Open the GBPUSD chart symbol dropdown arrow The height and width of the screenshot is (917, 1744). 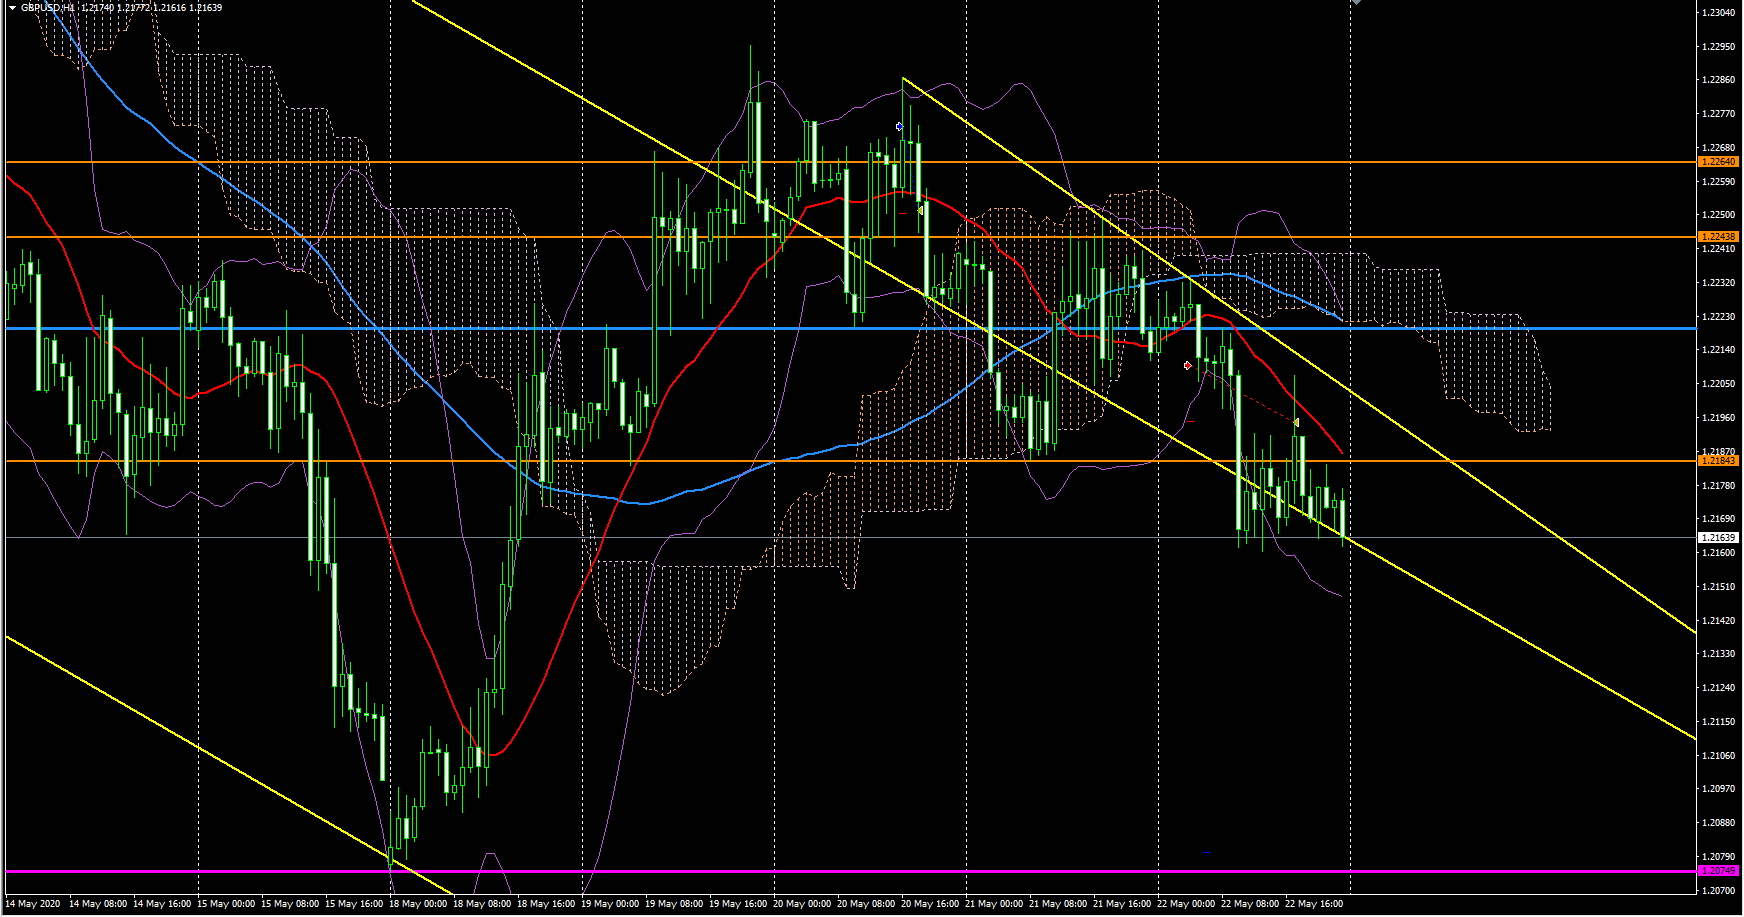point(13,8)
